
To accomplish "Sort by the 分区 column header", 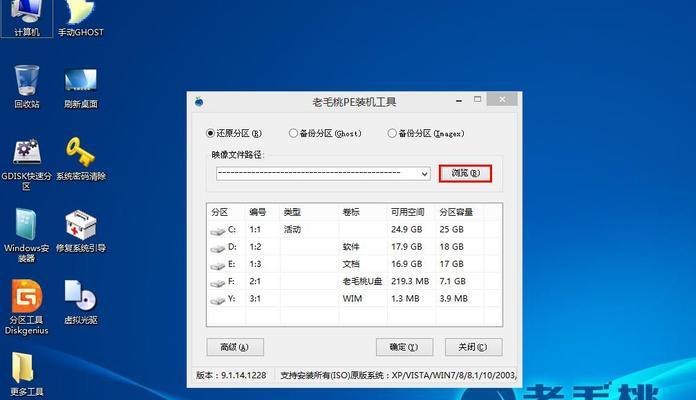I will click(226, 212).
